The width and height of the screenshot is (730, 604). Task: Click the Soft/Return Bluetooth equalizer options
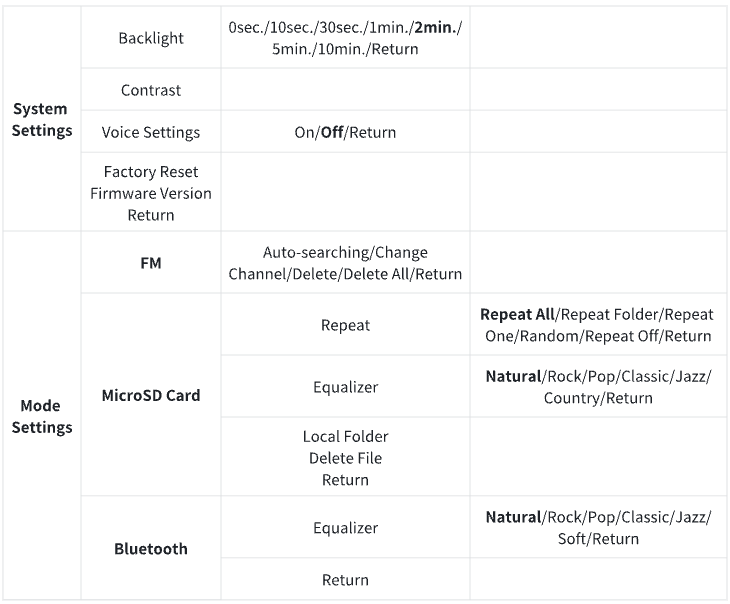click(598, 538)
